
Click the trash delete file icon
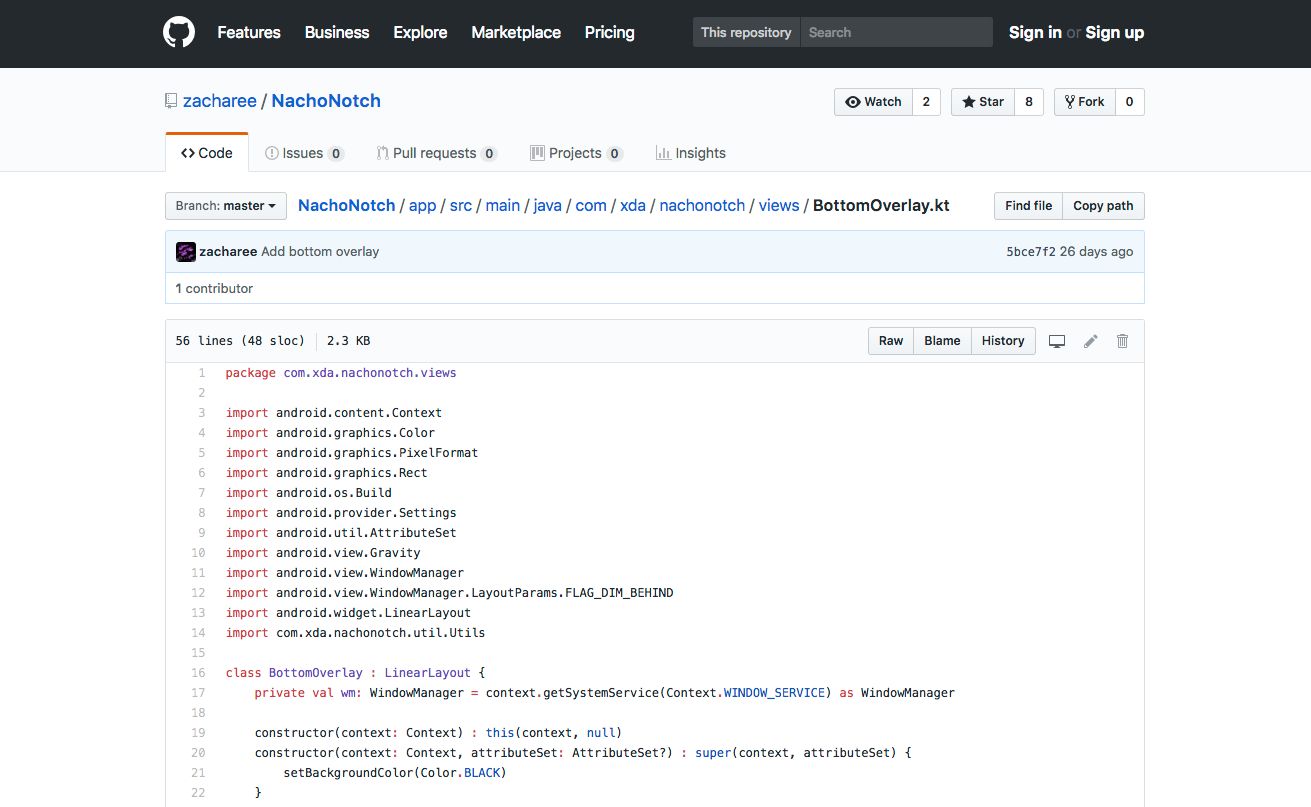point(1122,341)
